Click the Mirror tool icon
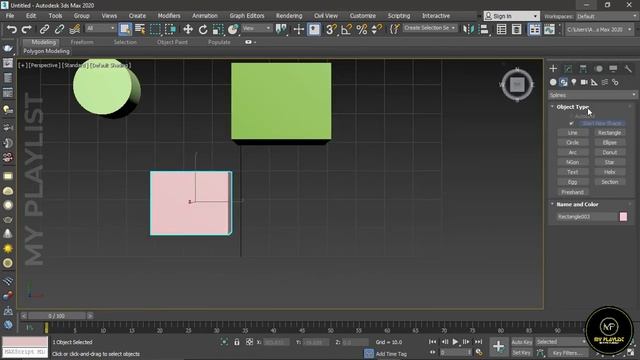 pos(469,29)
